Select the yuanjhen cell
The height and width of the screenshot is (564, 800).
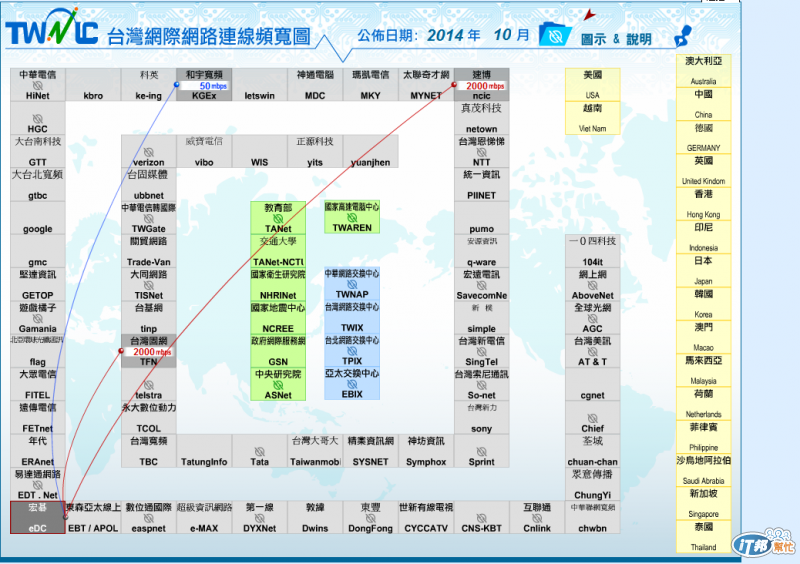pos(370,151)
